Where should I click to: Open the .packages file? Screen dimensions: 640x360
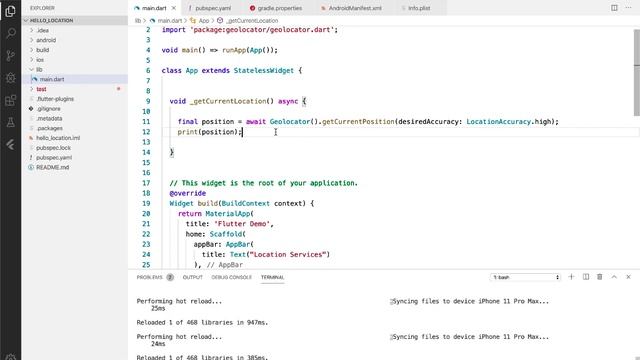[x=75, y=128]
